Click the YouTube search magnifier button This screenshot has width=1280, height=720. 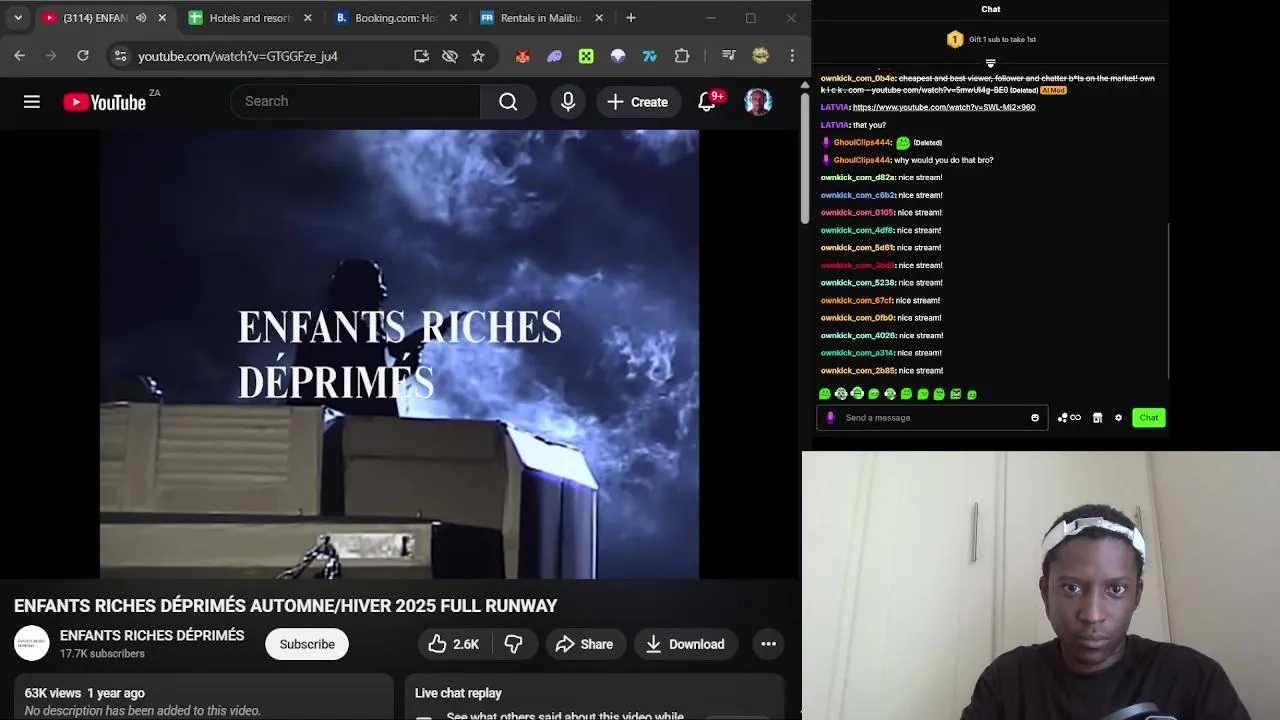pyautogui.click(x=508, y=101)
